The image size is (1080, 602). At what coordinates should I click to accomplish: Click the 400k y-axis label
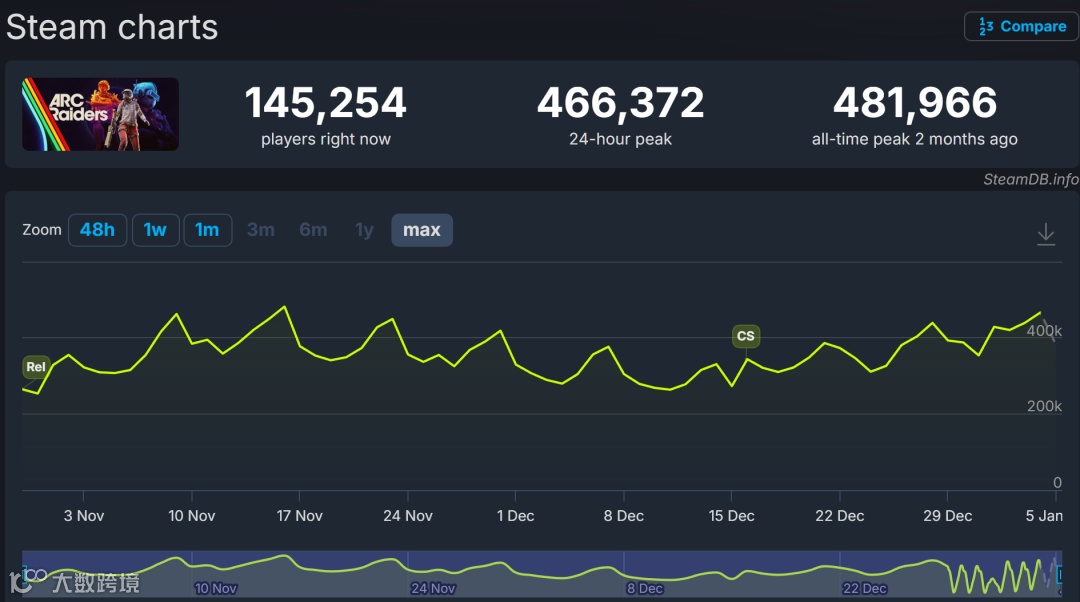(1044, 331)
